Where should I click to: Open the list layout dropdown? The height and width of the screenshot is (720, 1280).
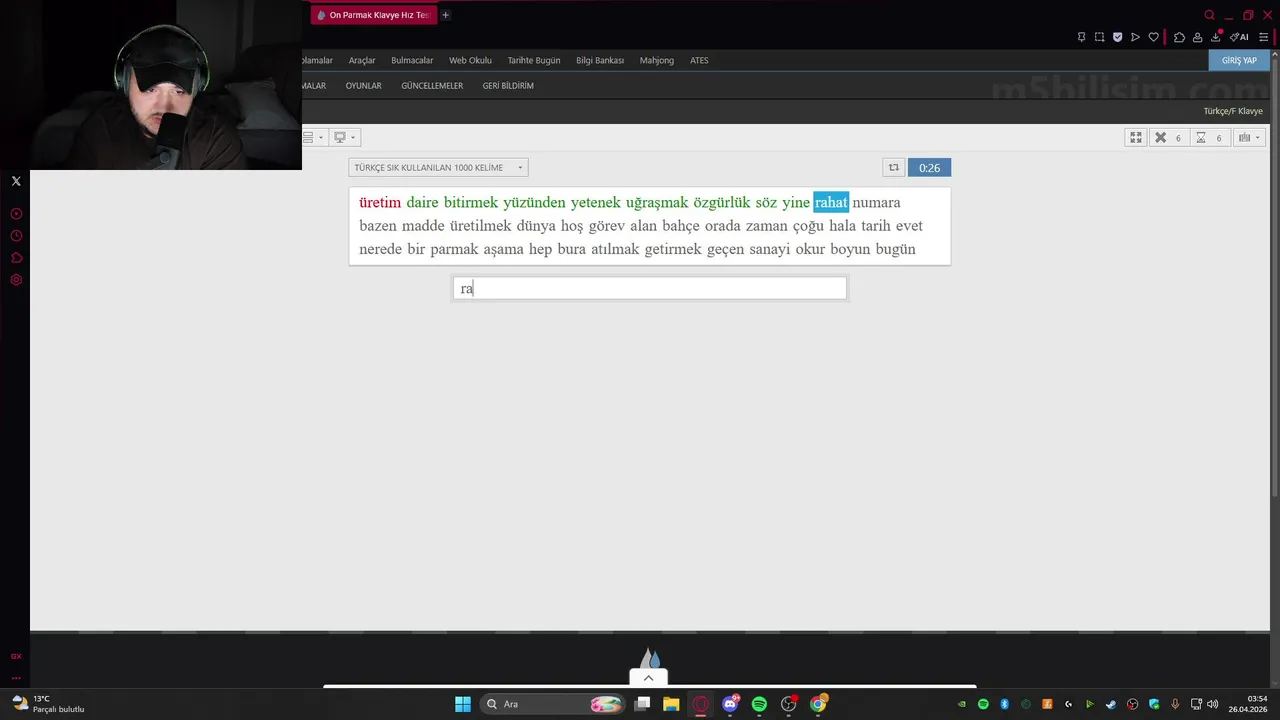(313, 137)
